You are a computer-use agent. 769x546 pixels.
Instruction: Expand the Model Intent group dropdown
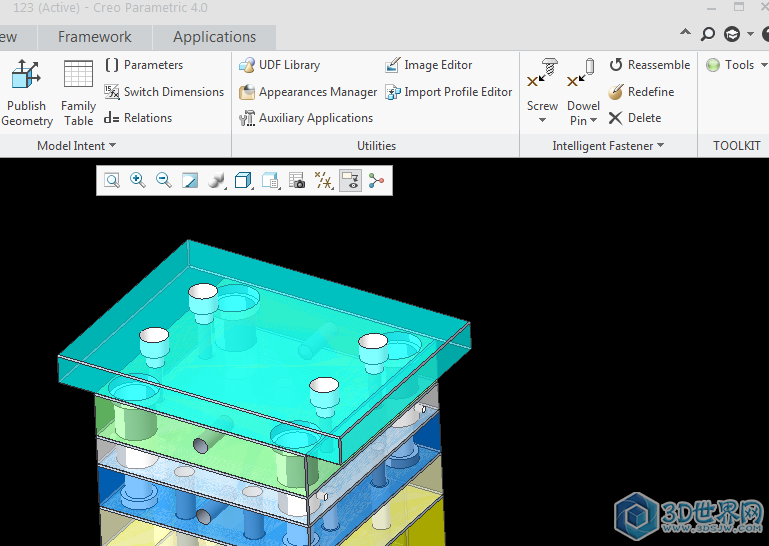coord(112,146)
